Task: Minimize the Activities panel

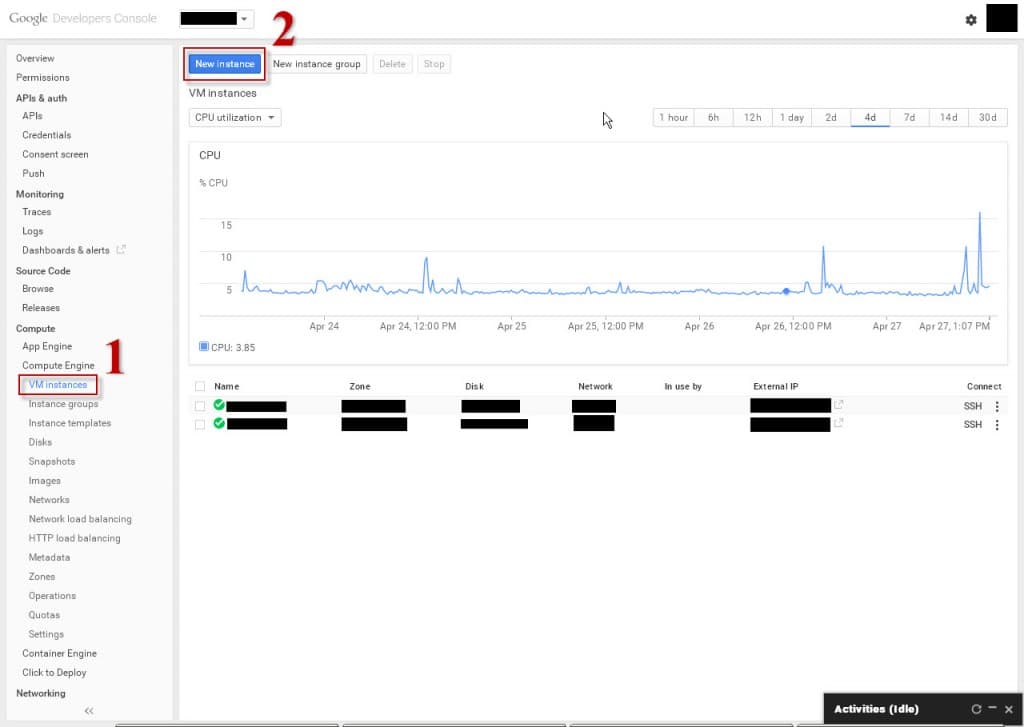Action: pos(992,709)
